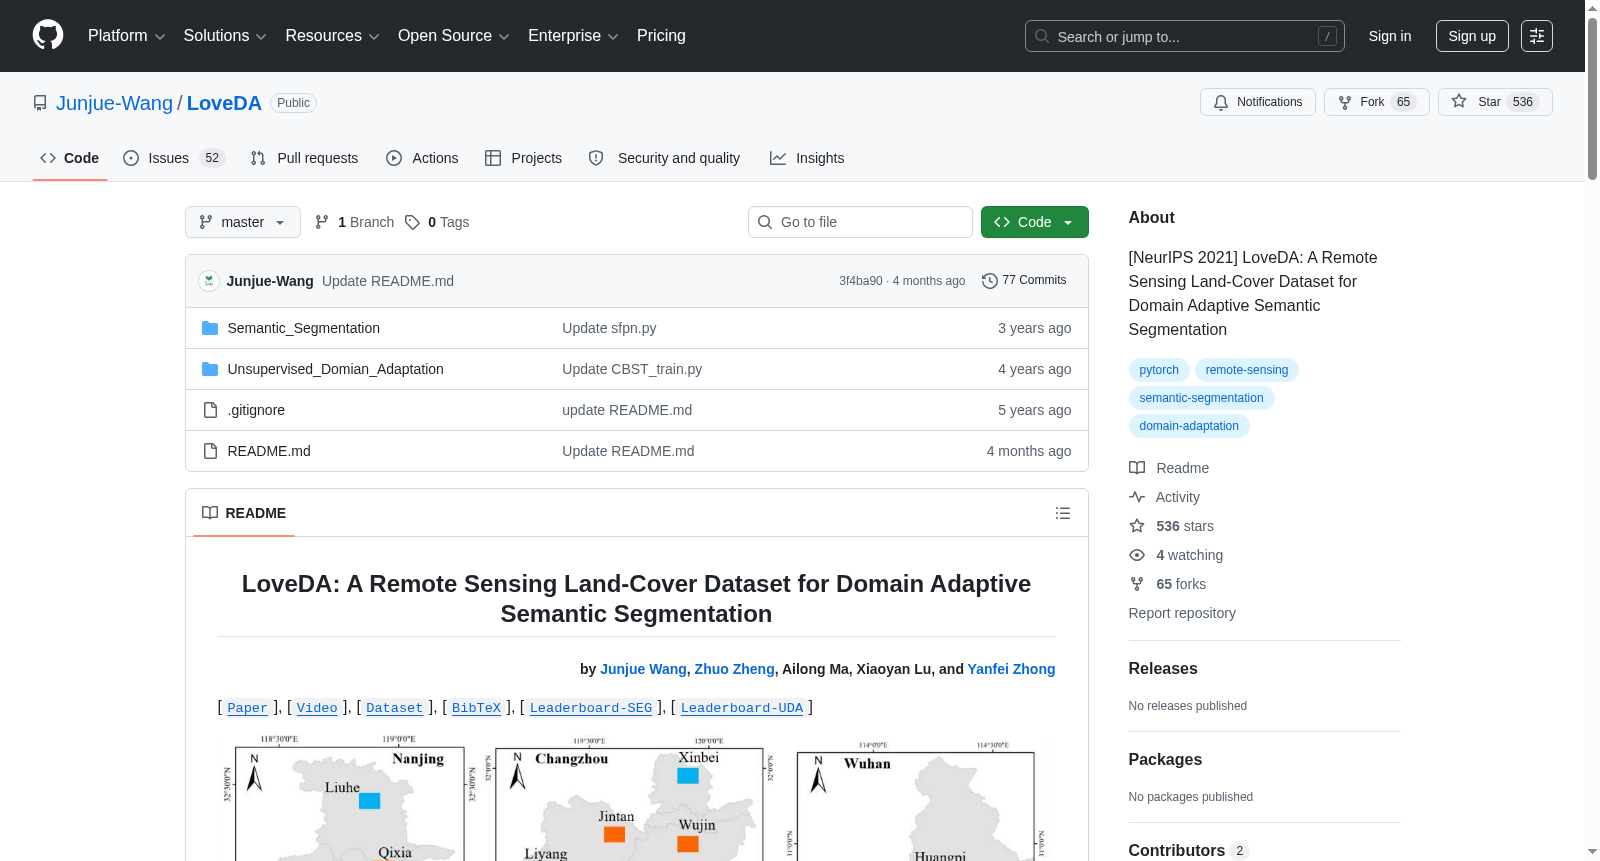Switch to the Projects tab
This screenshot has width=1600, height=861.
[524, 158]
